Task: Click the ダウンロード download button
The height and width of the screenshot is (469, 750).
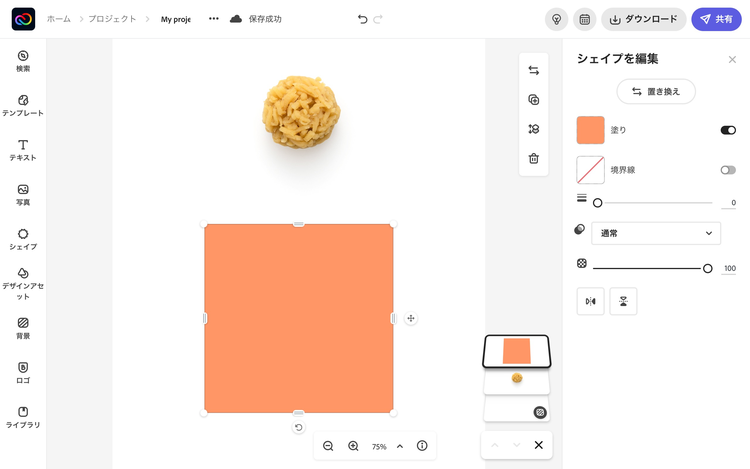Action: coord(644,19)
